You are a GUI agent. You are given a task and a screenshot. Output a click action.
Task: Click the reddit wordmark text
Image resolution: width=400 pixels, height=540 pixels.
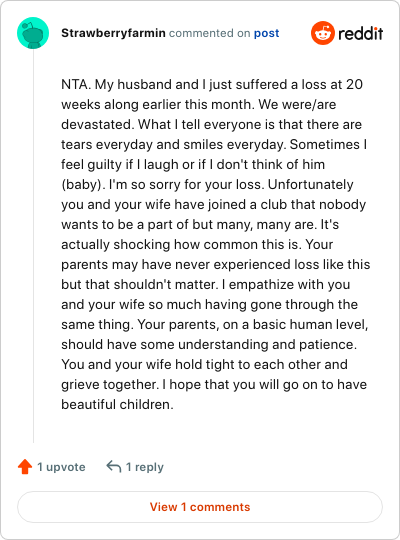tap(361, 33)
